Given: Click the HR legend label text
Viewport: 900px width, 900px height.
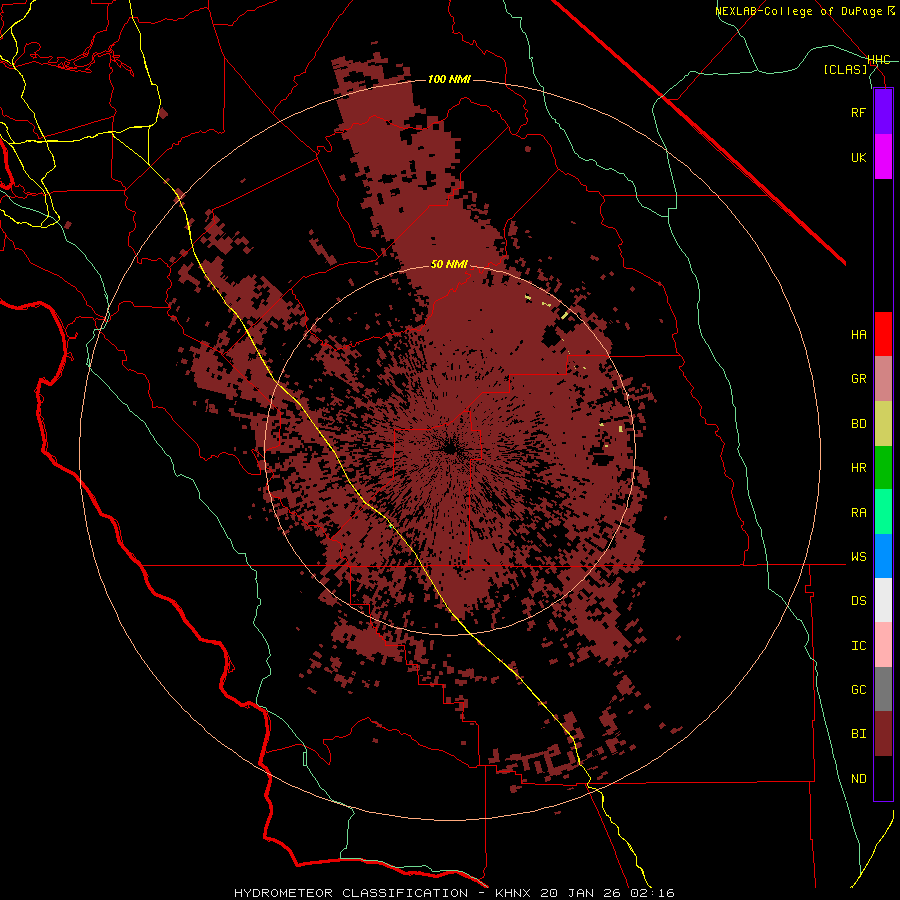Looking at the screenshot, I should 859,468.
